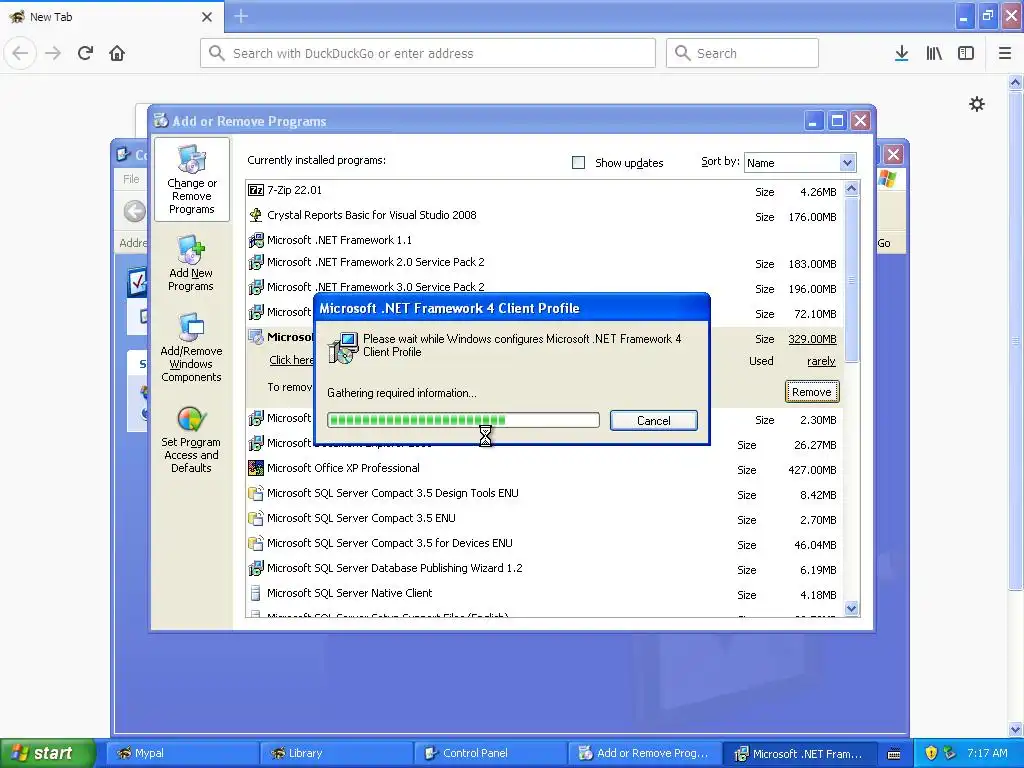This screenshot has width=1024, height=768.
Task: Select Microsoft Office XP Professional row
Action: click(x=544, y=469)
